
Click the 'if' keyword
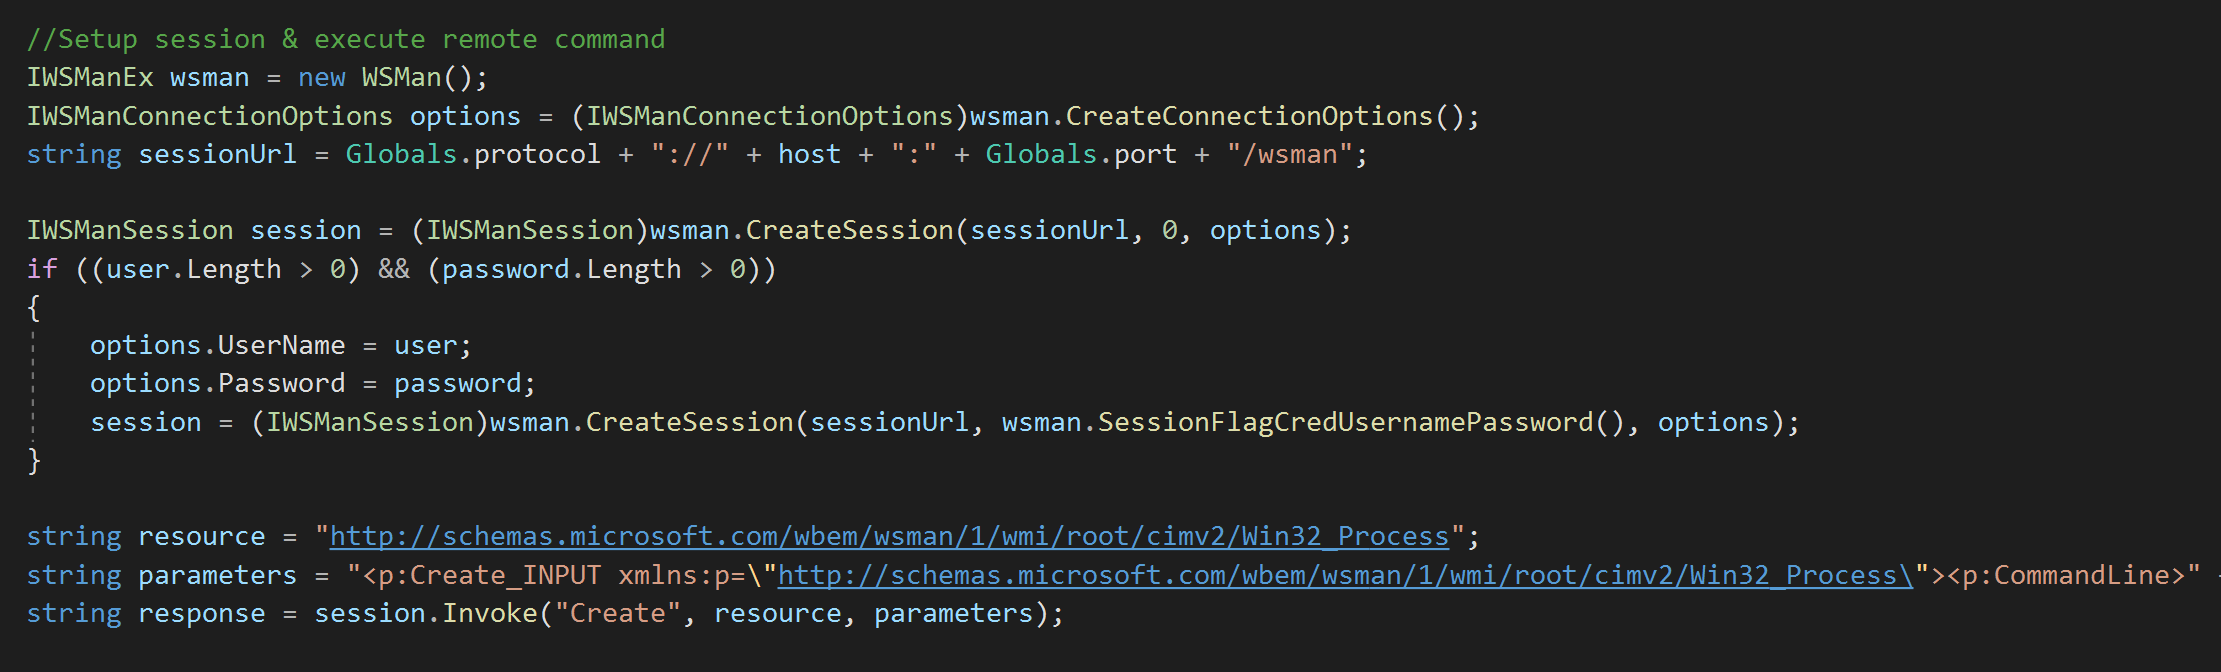(42, 270)
